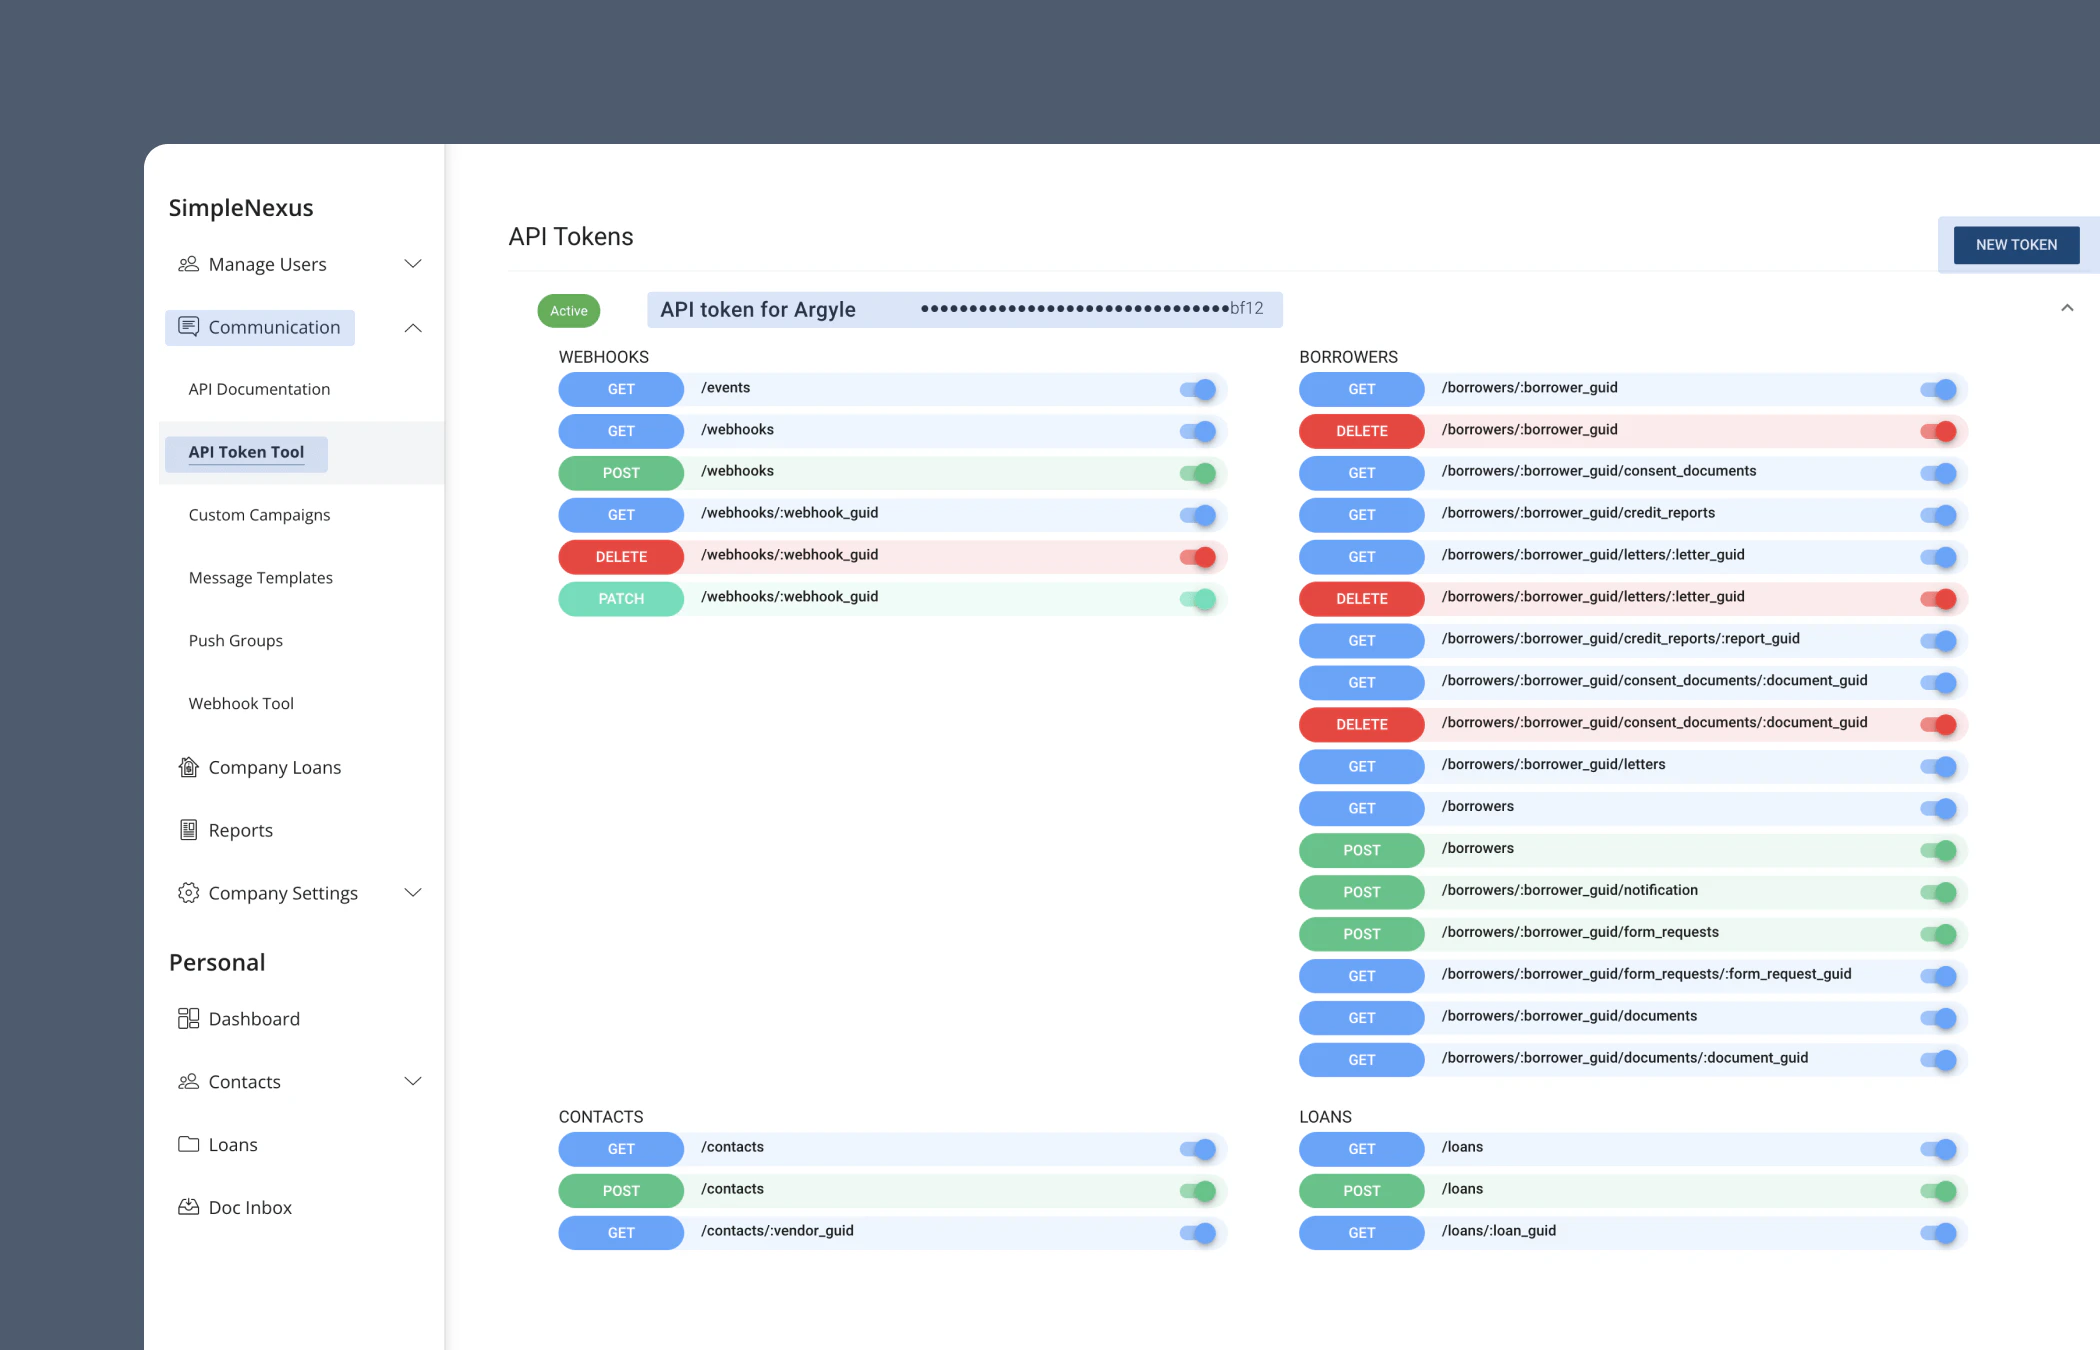The image size is (2100, 1350).
Task: Select the Dashboard grid icon
Action: click(188, 1018)
